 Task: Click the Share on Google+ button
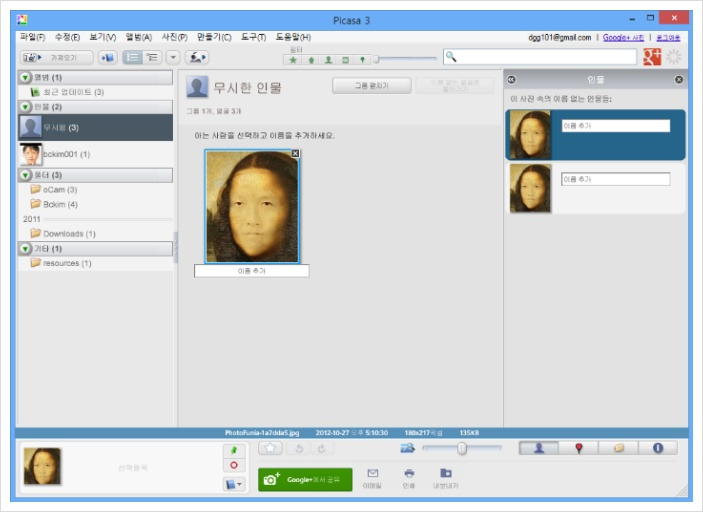pyautogui.click(x=305, y=480)
